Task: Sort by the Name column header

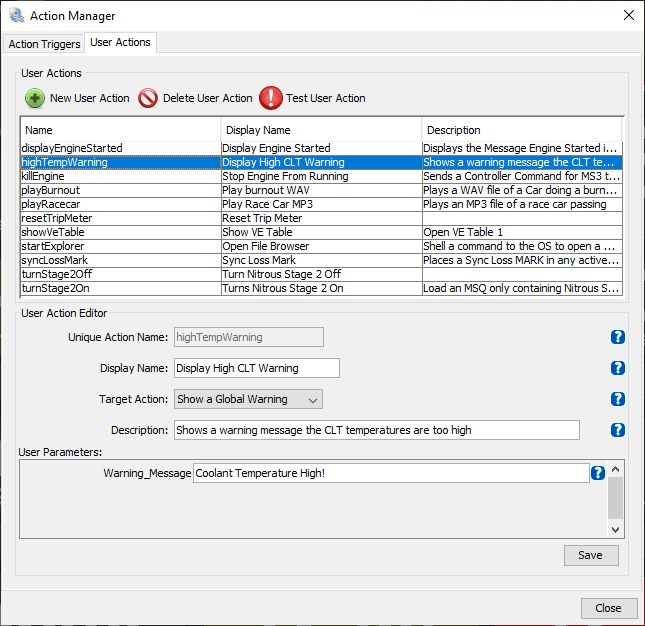Action: click(121, 130)
